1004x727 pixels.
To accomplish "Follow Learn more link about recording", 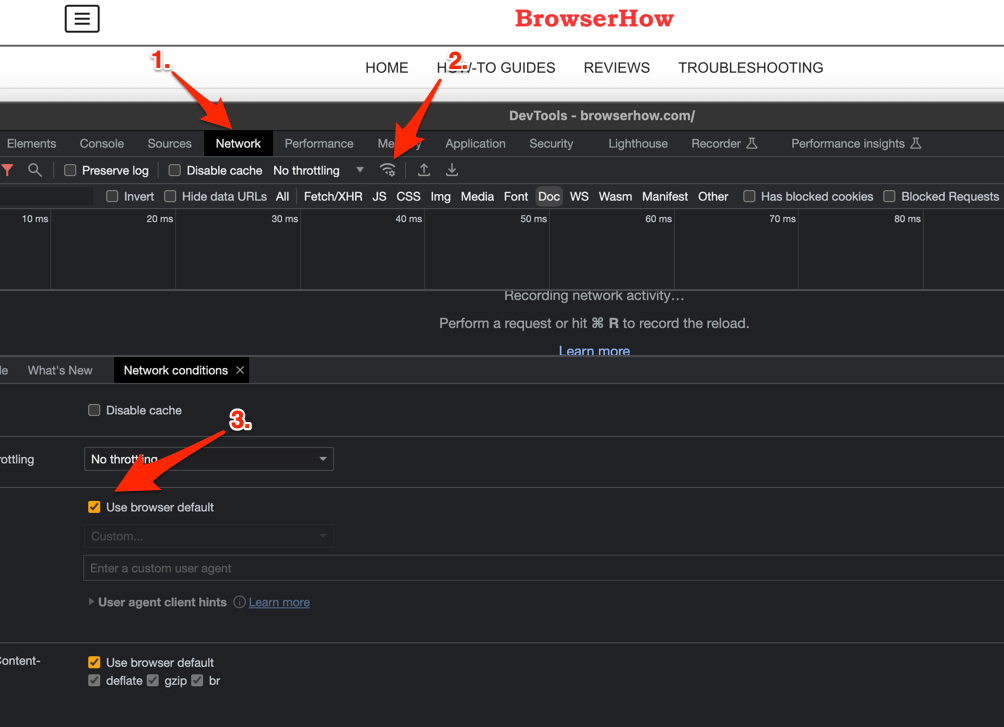I will (594, 350).
